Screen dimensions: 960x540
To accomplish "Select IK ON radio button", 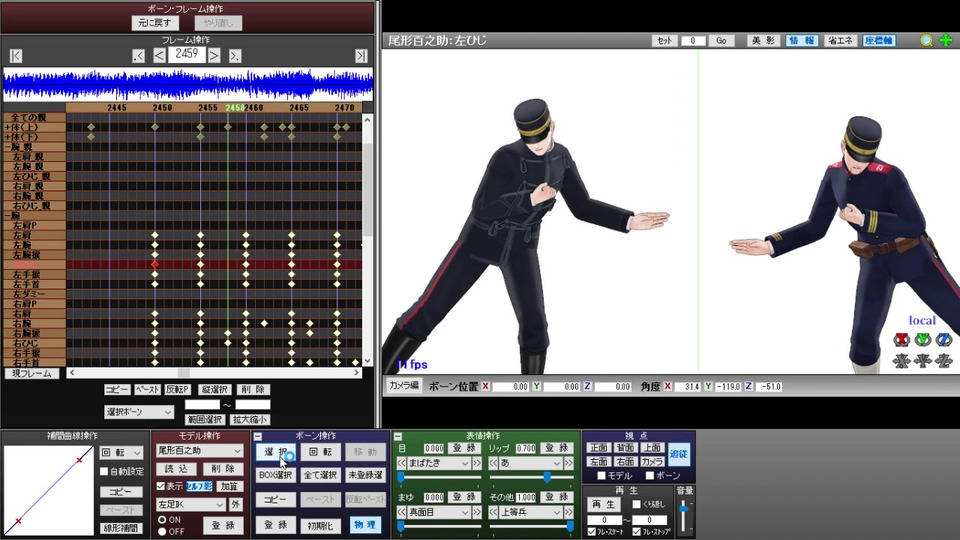I will (162, 519).
